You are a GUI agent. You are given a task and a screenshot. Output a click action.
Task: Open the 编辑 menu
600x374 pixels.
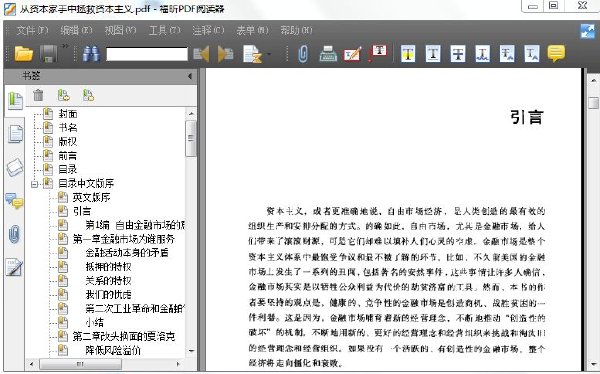[x=76, y=30]
